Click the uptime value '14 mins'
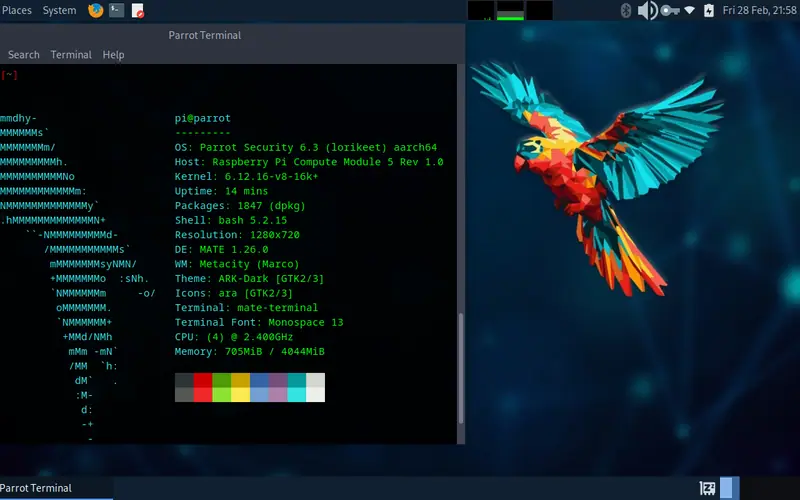Image resolution: width=800 pixels, height=500 pixels. tap(246, 191)
